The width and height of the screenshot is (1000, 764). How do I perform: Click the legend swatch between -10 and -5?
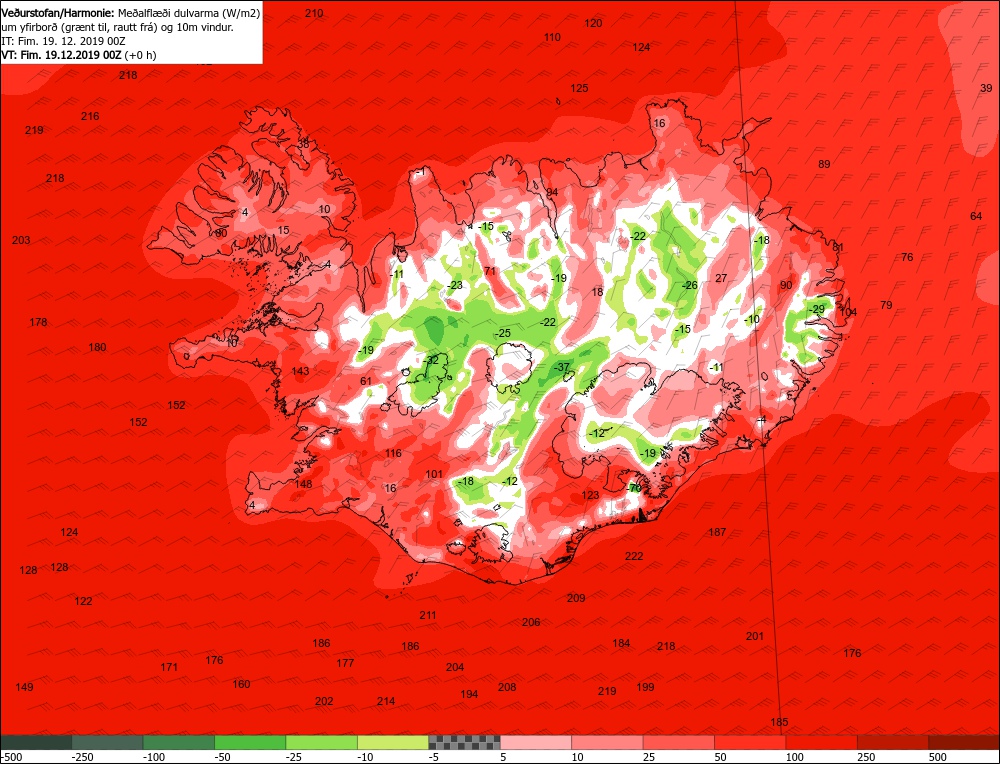[x=393, y=742]
